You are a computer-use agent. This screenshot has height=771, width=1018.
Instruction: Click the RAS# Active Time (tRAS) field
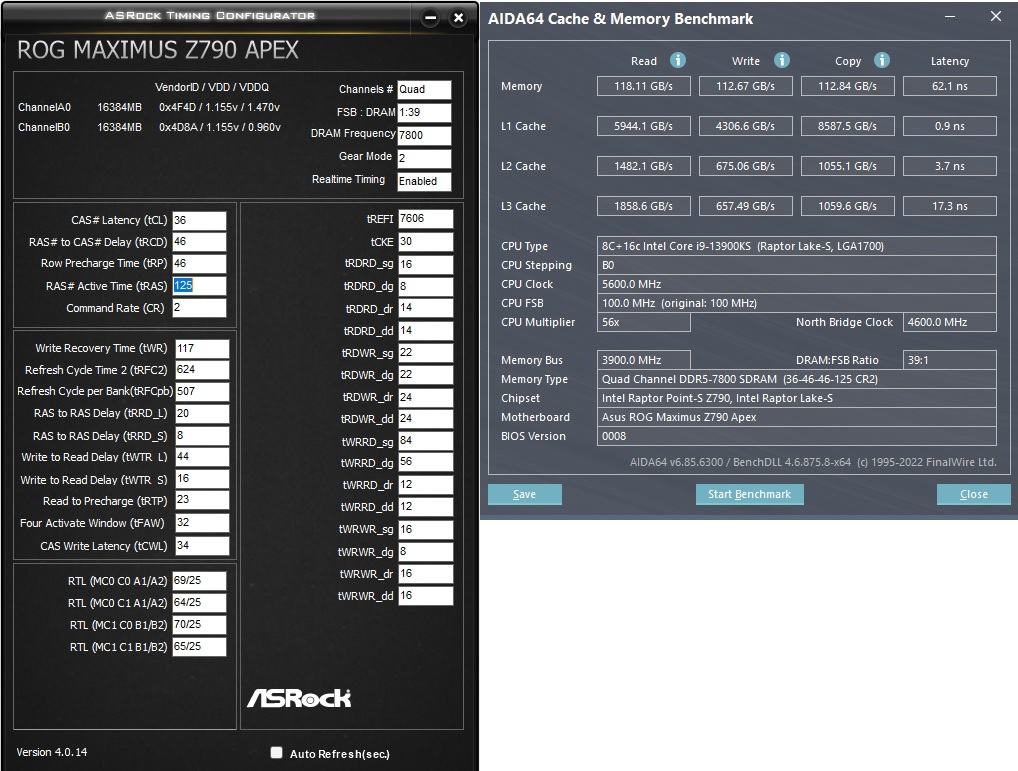point(199,286)
